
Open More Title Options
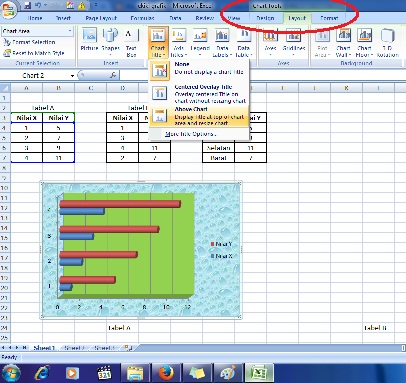(190, 134)
